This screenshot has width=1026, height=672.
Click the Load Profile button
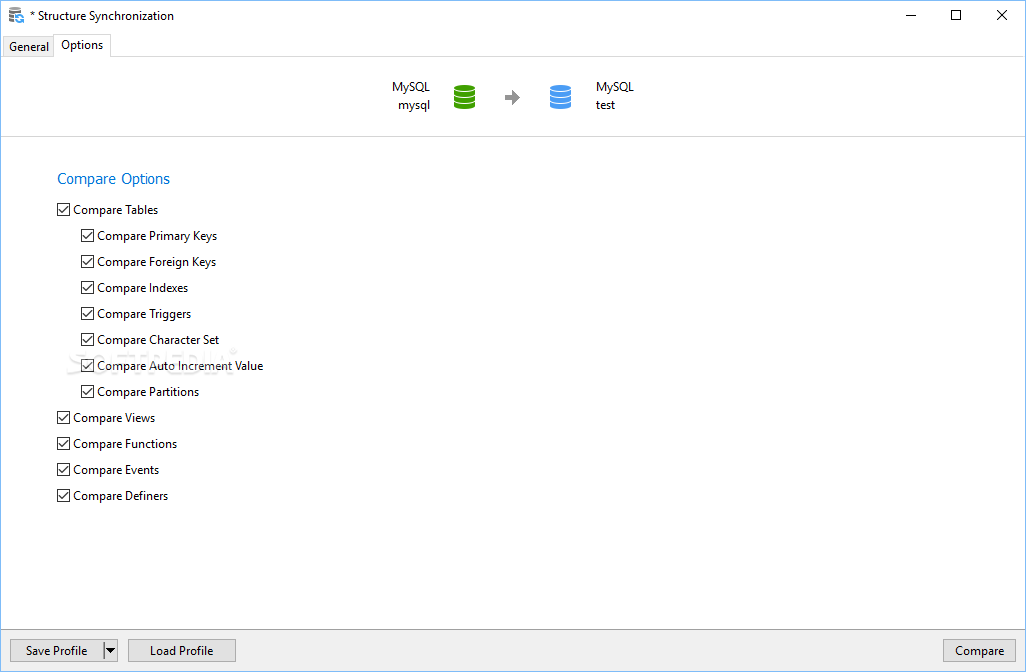(x=181, y=650)
